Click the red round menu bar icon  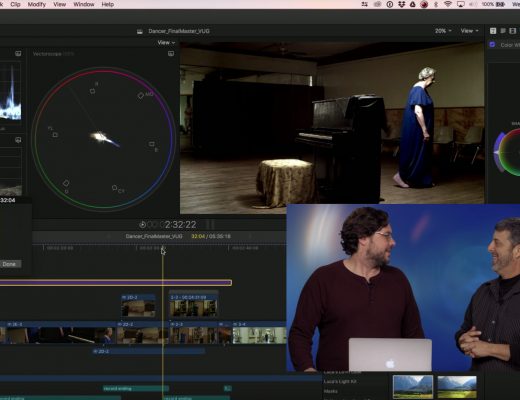[424, 4]
